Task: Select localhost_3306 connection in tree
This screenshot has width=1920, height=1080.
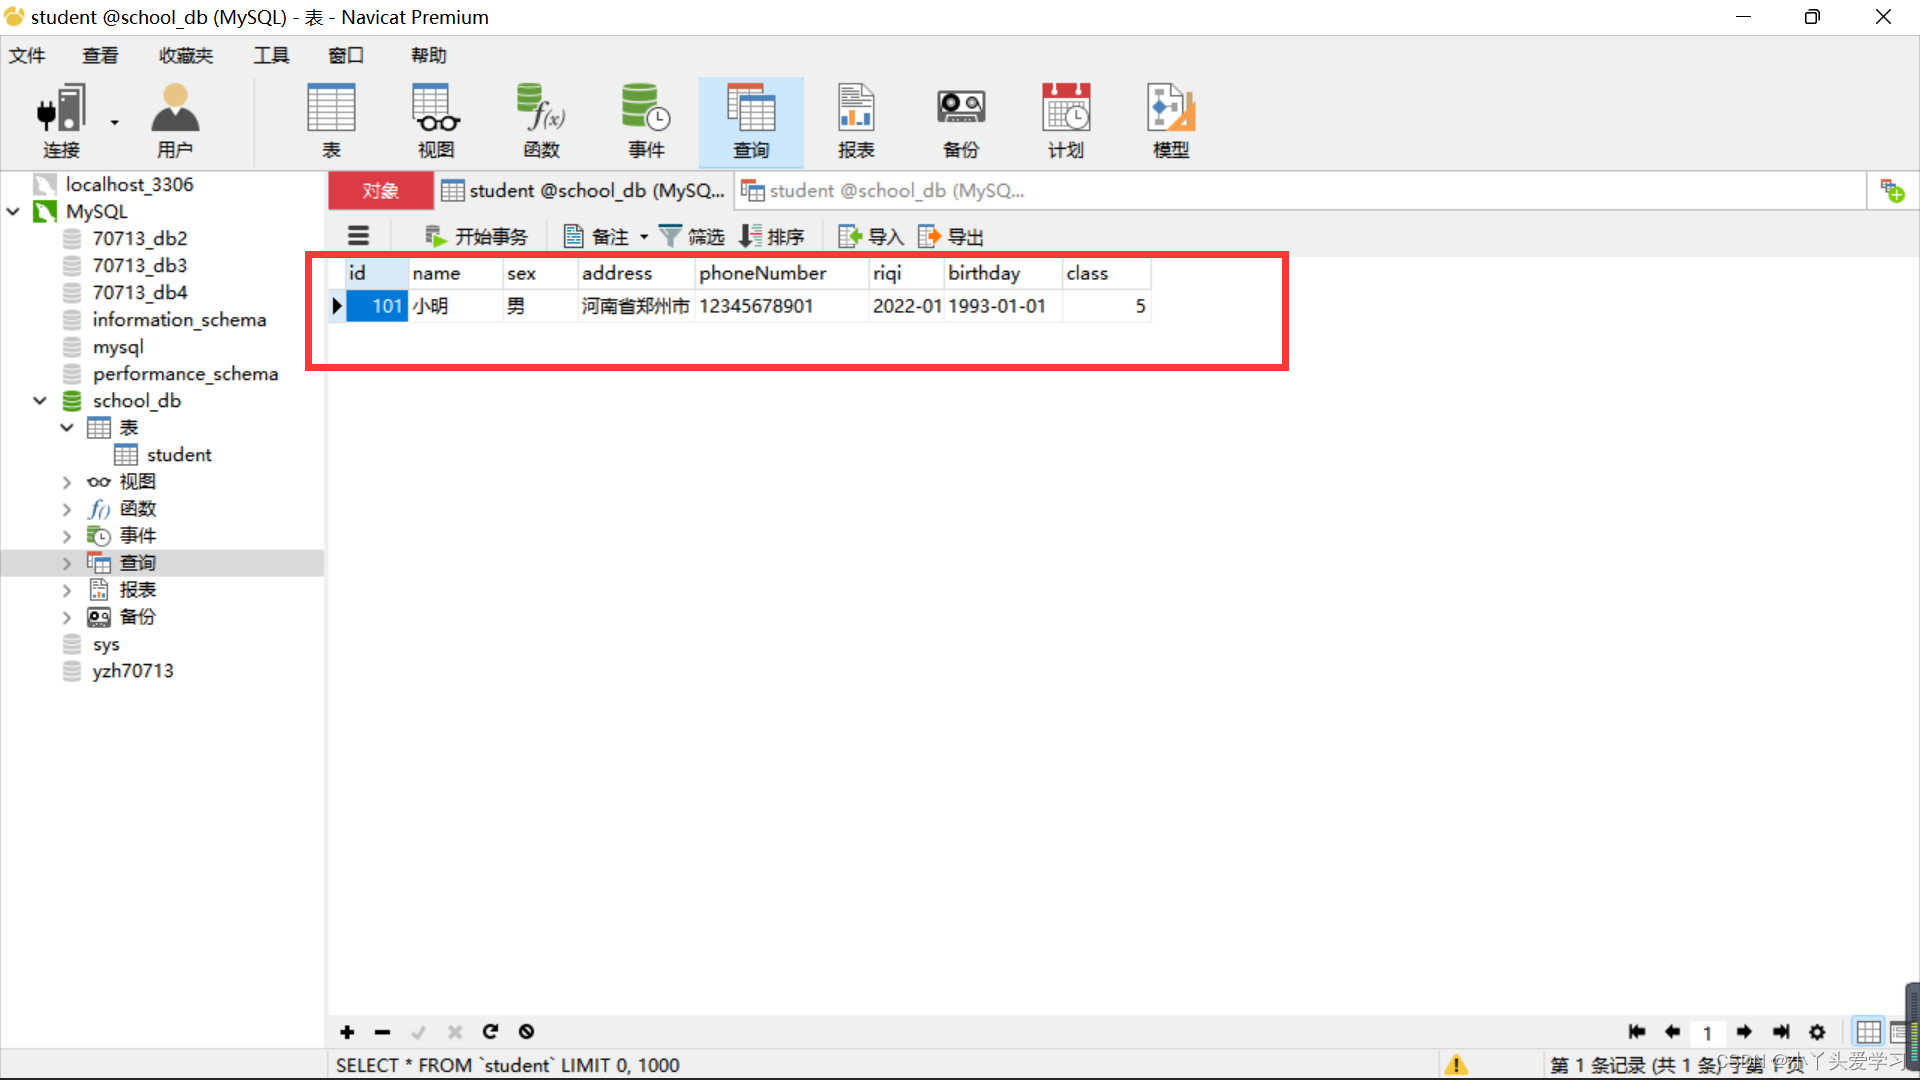Action: pyautogui.click(x=129, y=184)
